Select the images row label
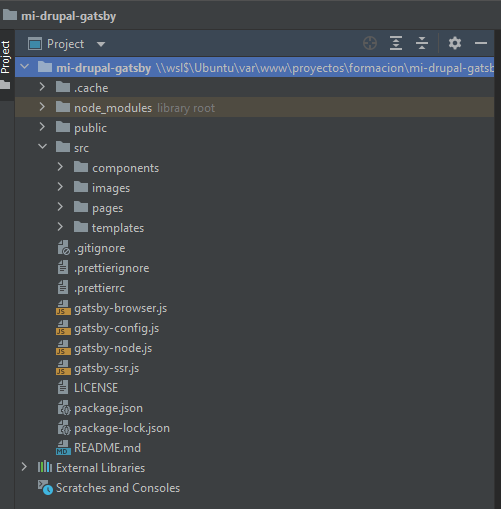Screen dimensions: 501x509 pyautogui.click(x=111, y=188)
